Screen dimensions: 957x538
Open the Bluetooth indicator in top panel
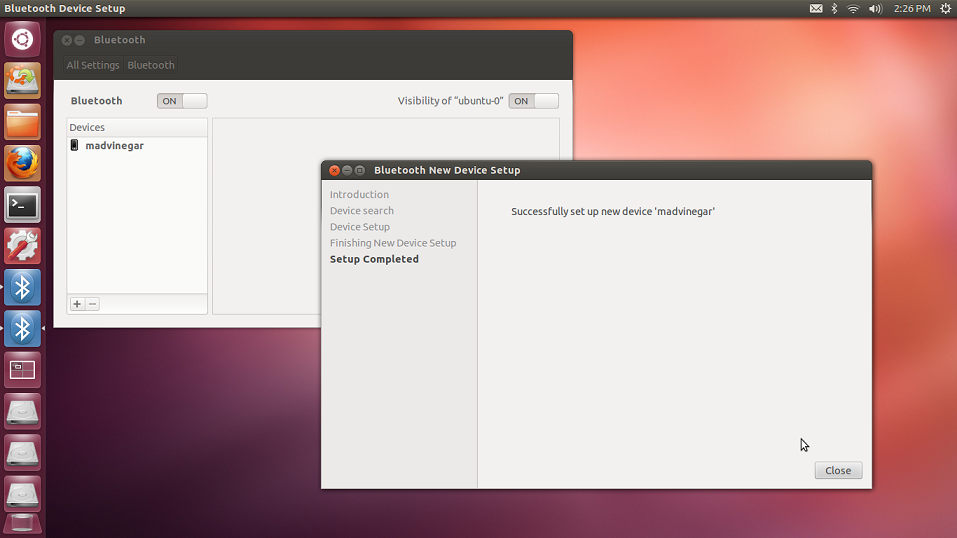(x=834, y=8)
